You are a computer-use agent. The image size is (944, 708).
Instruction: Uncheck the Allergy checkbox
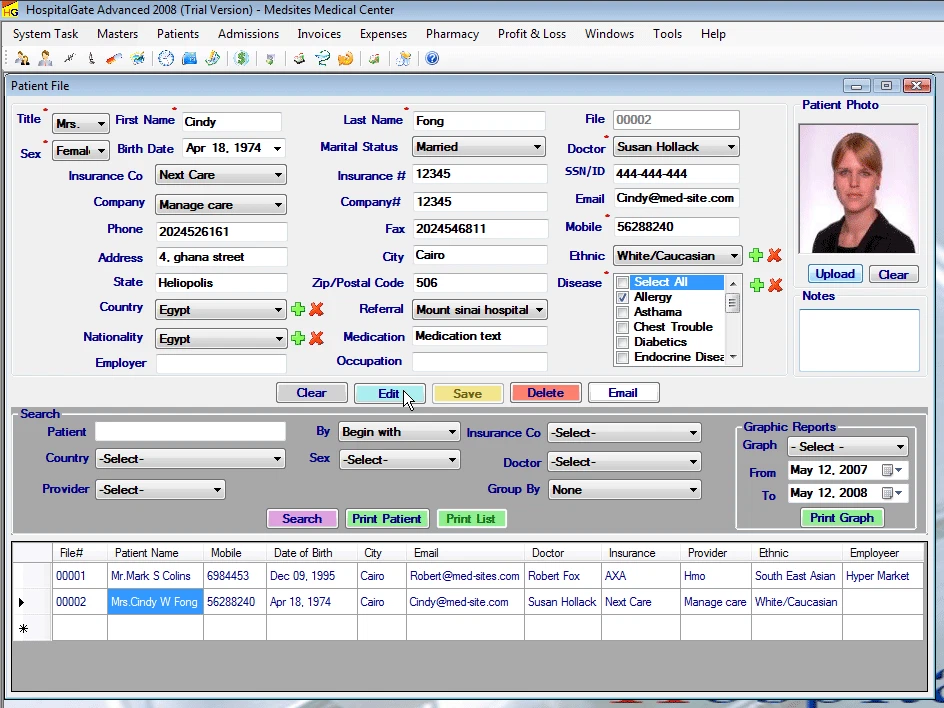coord(623,296)
